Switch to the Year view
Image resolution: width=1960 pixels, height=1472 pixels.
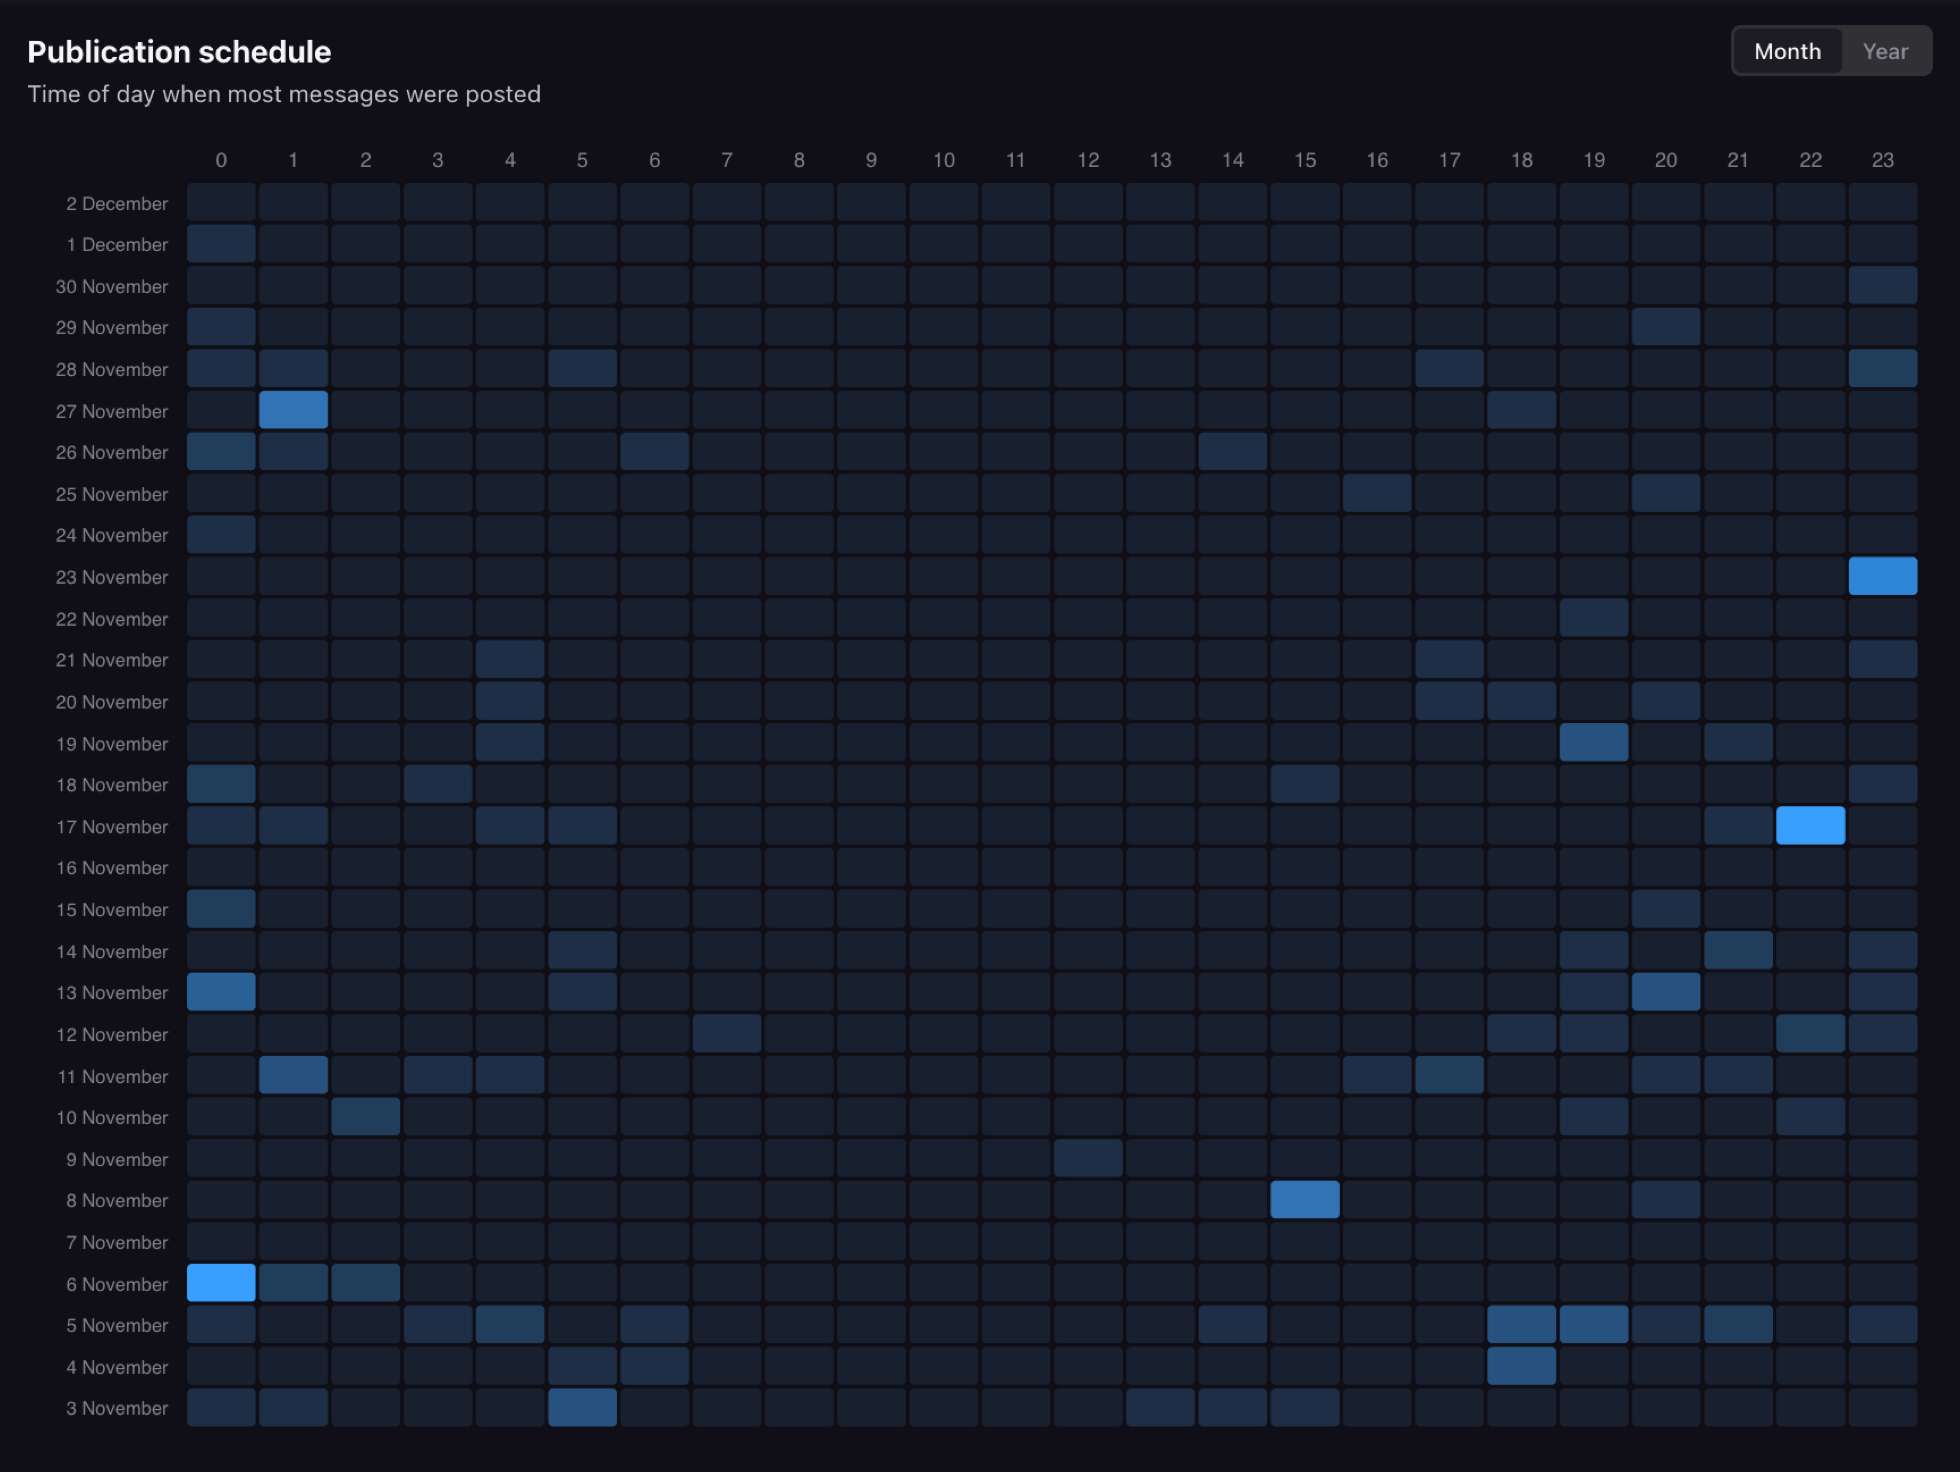(1885, 51)
